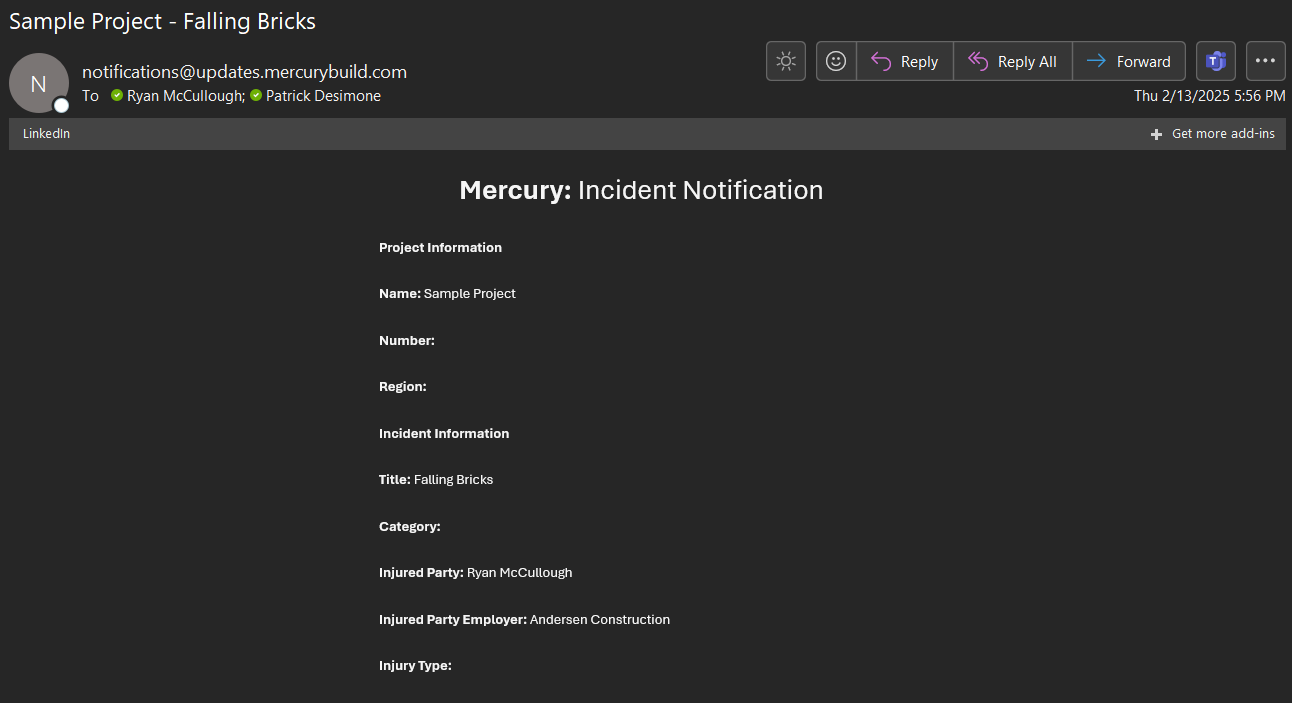Click the notifications@updates.mercurybuild.com sender address
The width and height of the screenshot is (1292, 703).
pyautogui.click(x=244, y=72)
